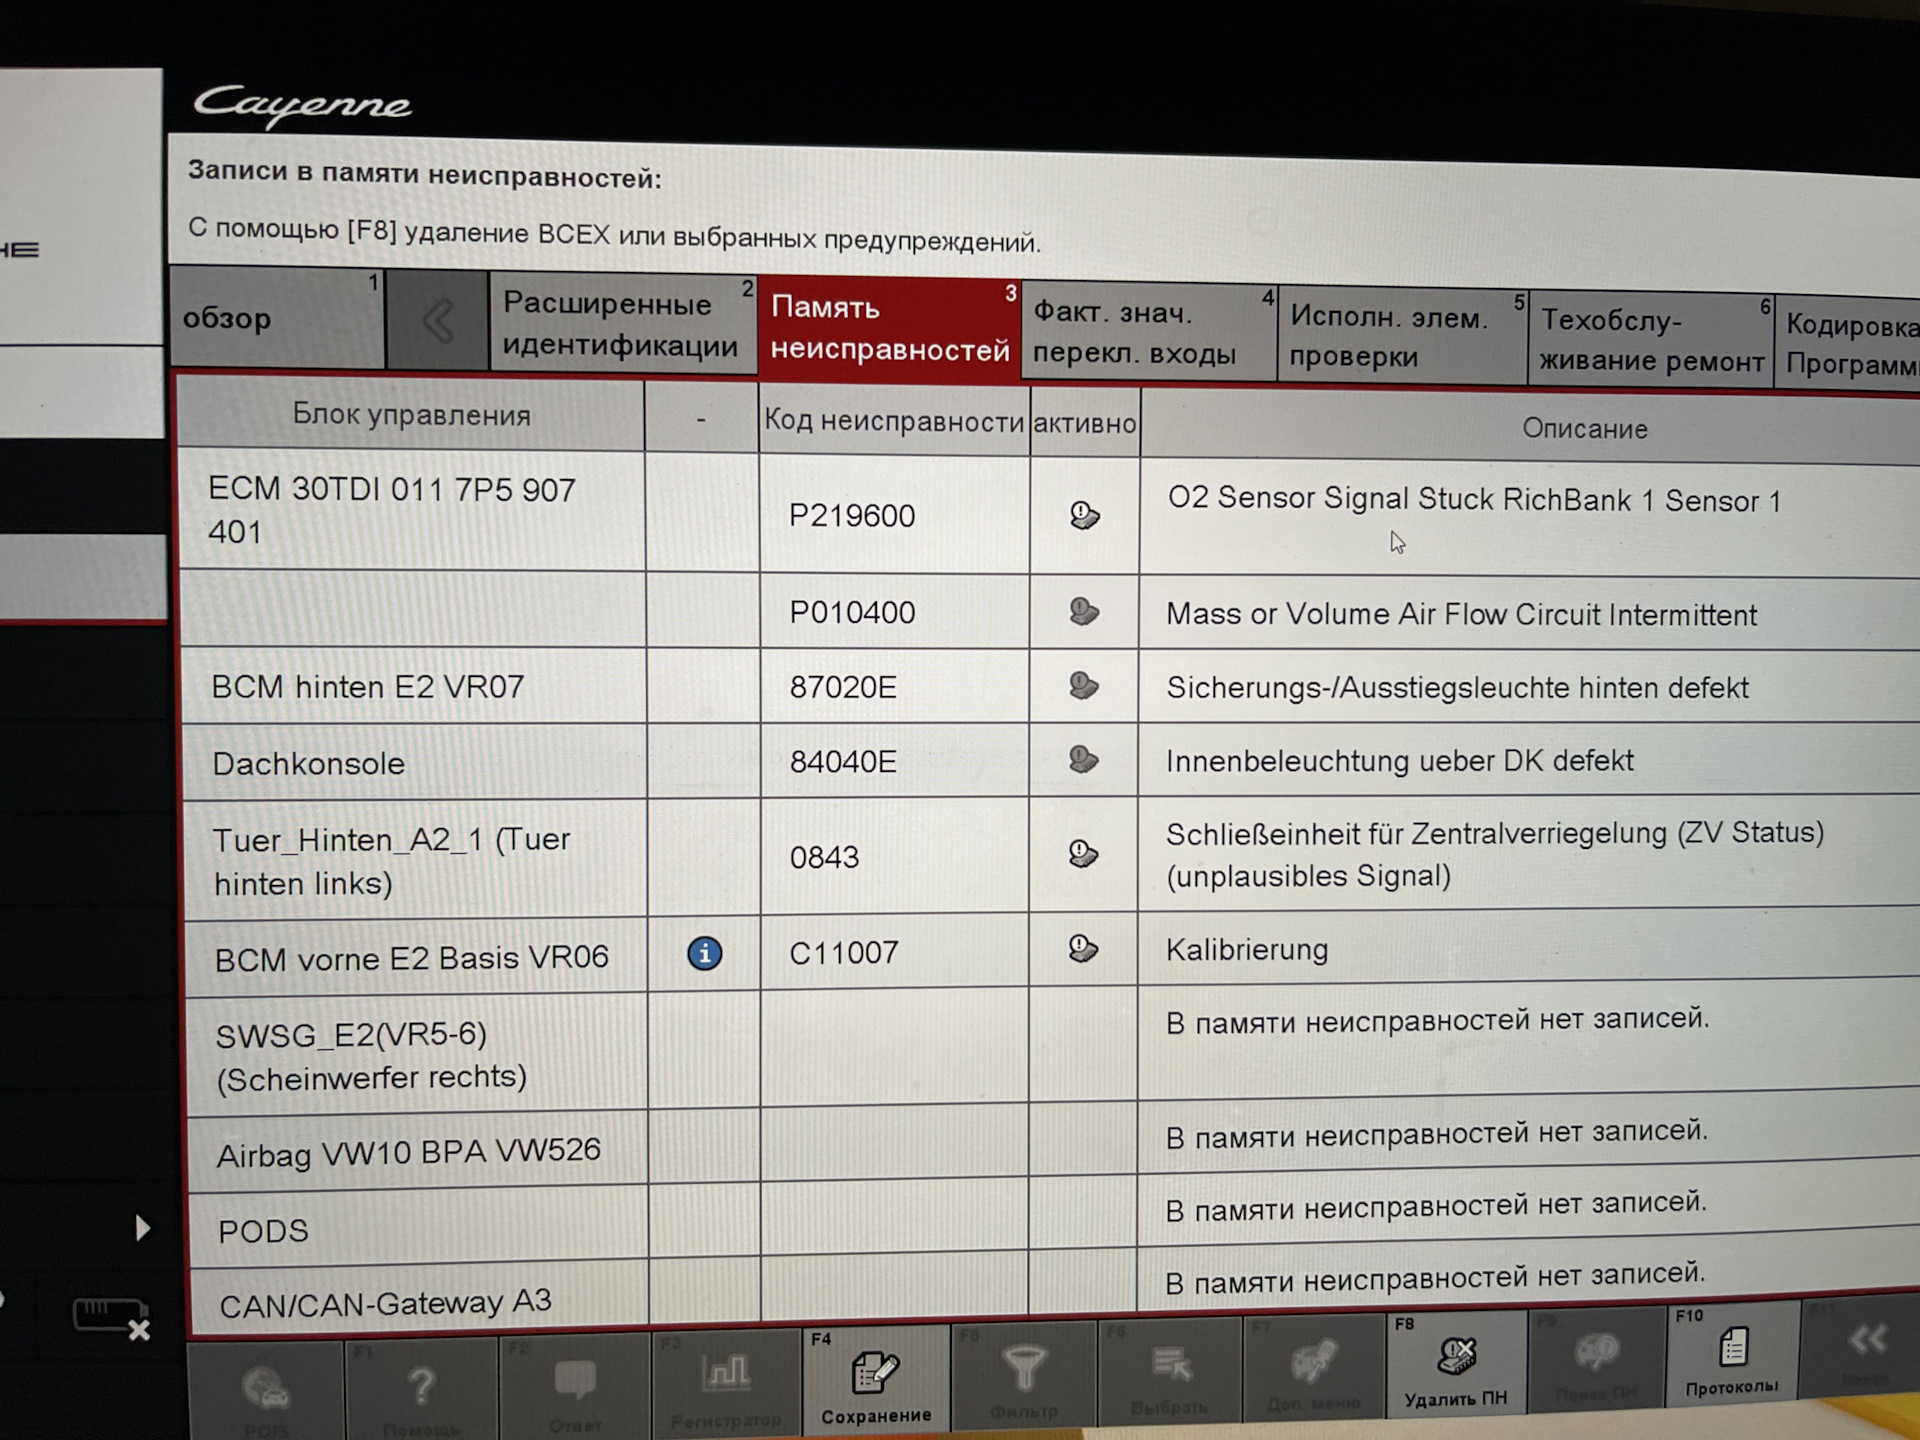The image size is (1920, 1440).
Task: Click the active status icon for P219600
Action: [1084, 516]
